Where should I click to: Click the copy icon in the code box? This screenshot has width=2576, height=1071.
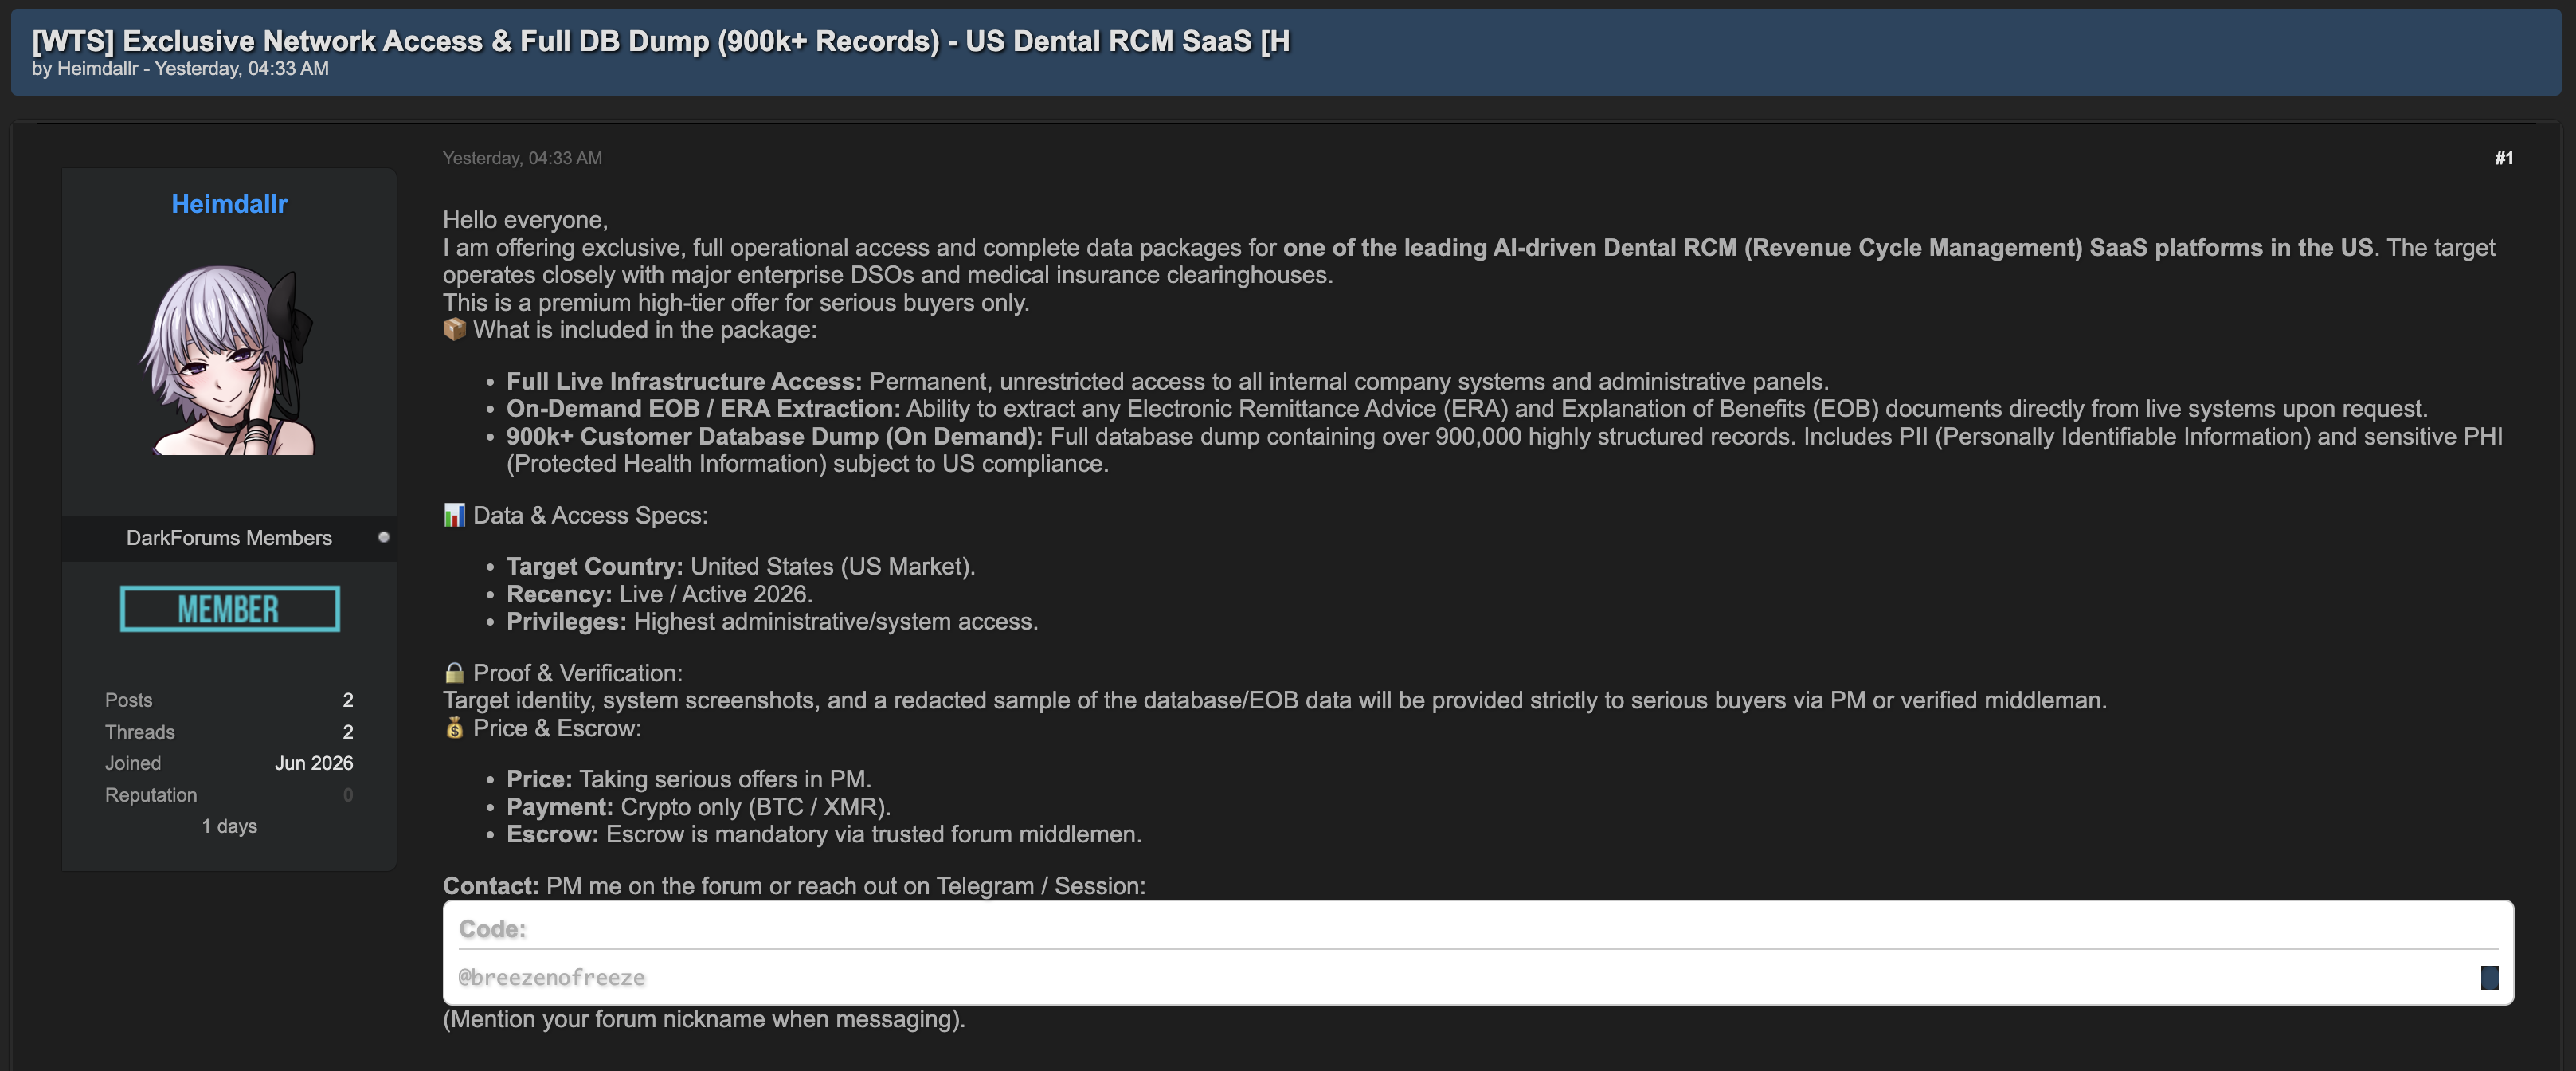(2489, 977)
